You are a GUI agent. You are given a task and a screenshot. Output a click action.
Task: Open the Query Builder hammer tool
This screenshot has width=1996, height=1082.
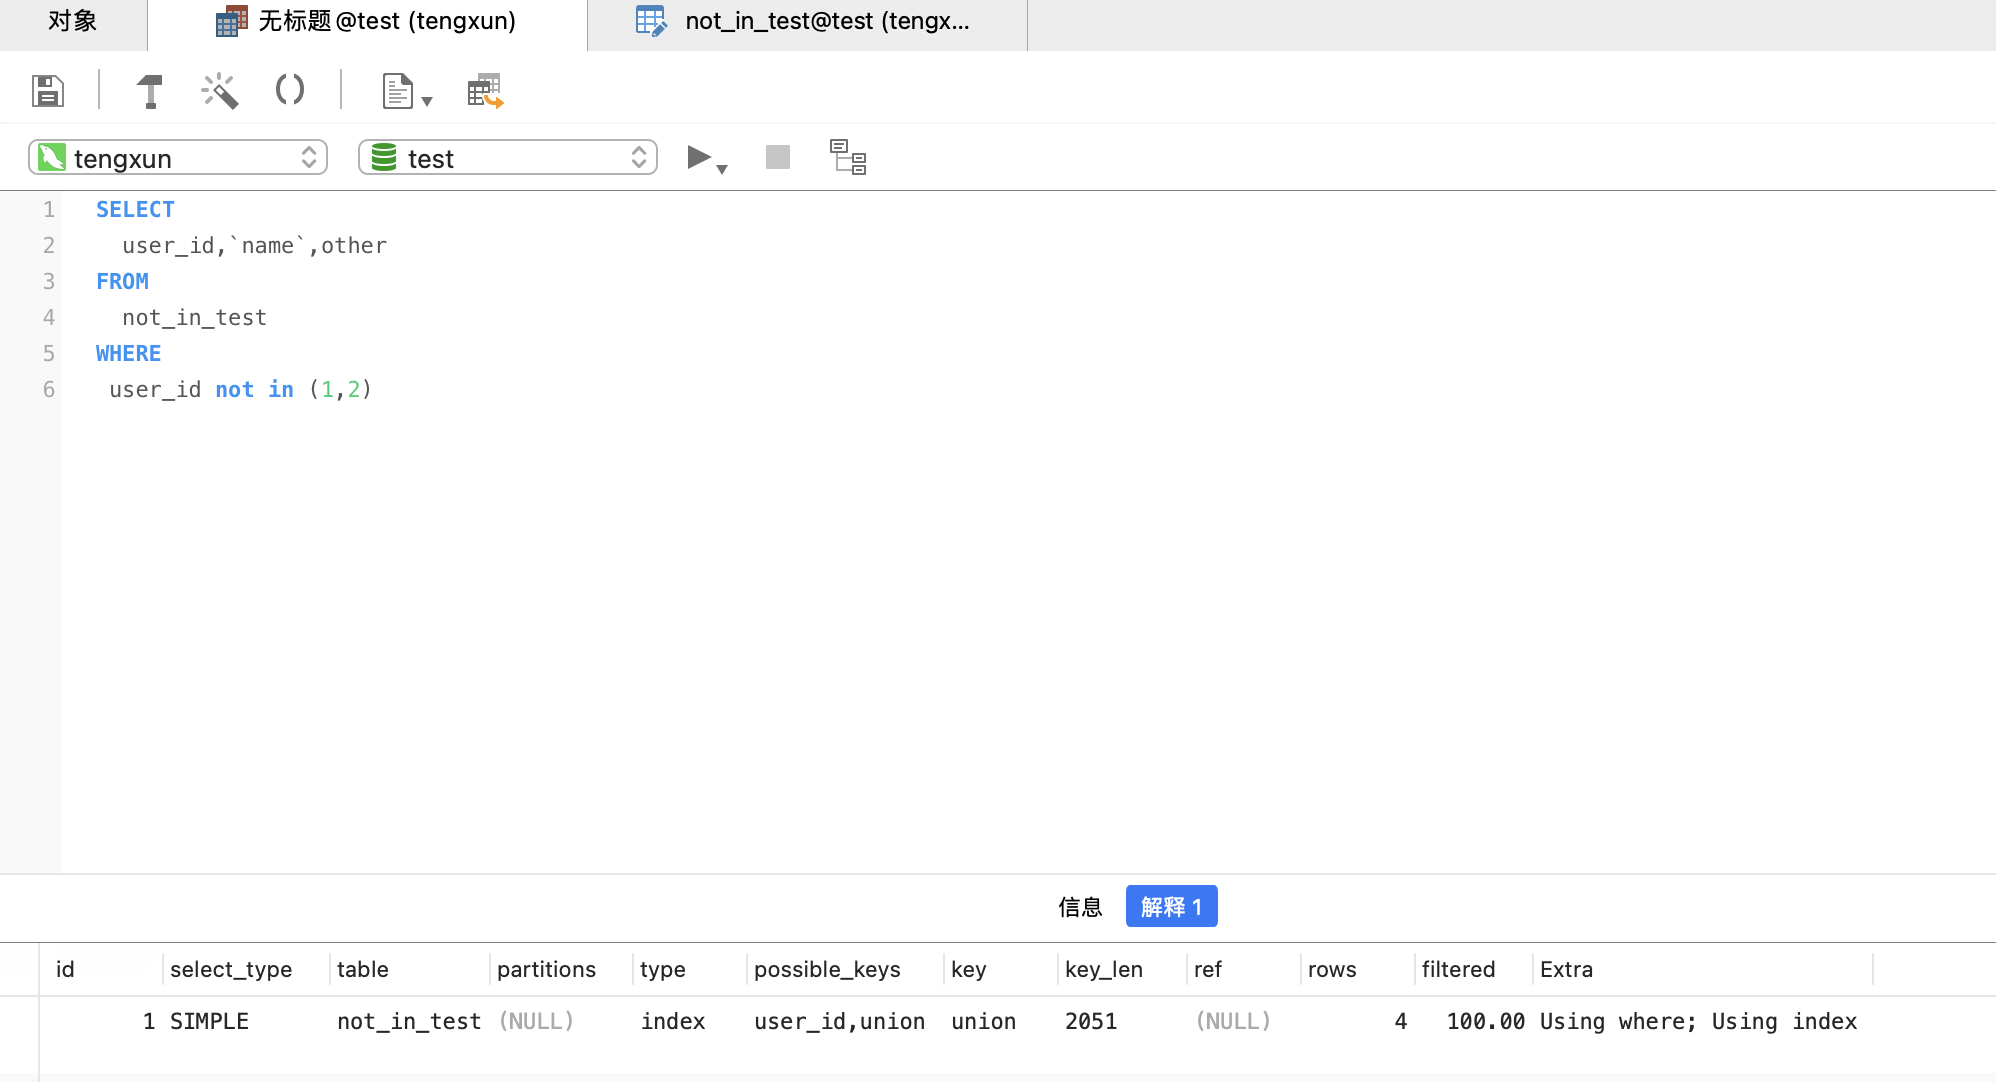(150, 91)
